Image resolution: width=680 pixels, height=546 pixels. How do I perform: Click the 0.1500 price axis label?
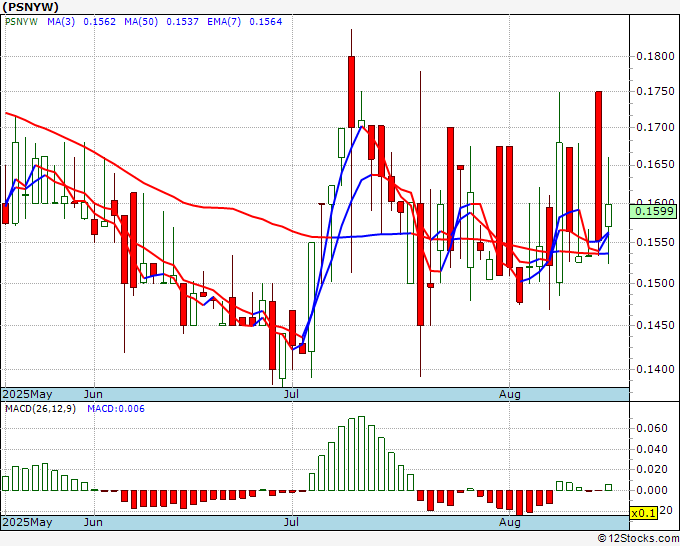click(655, 283)
